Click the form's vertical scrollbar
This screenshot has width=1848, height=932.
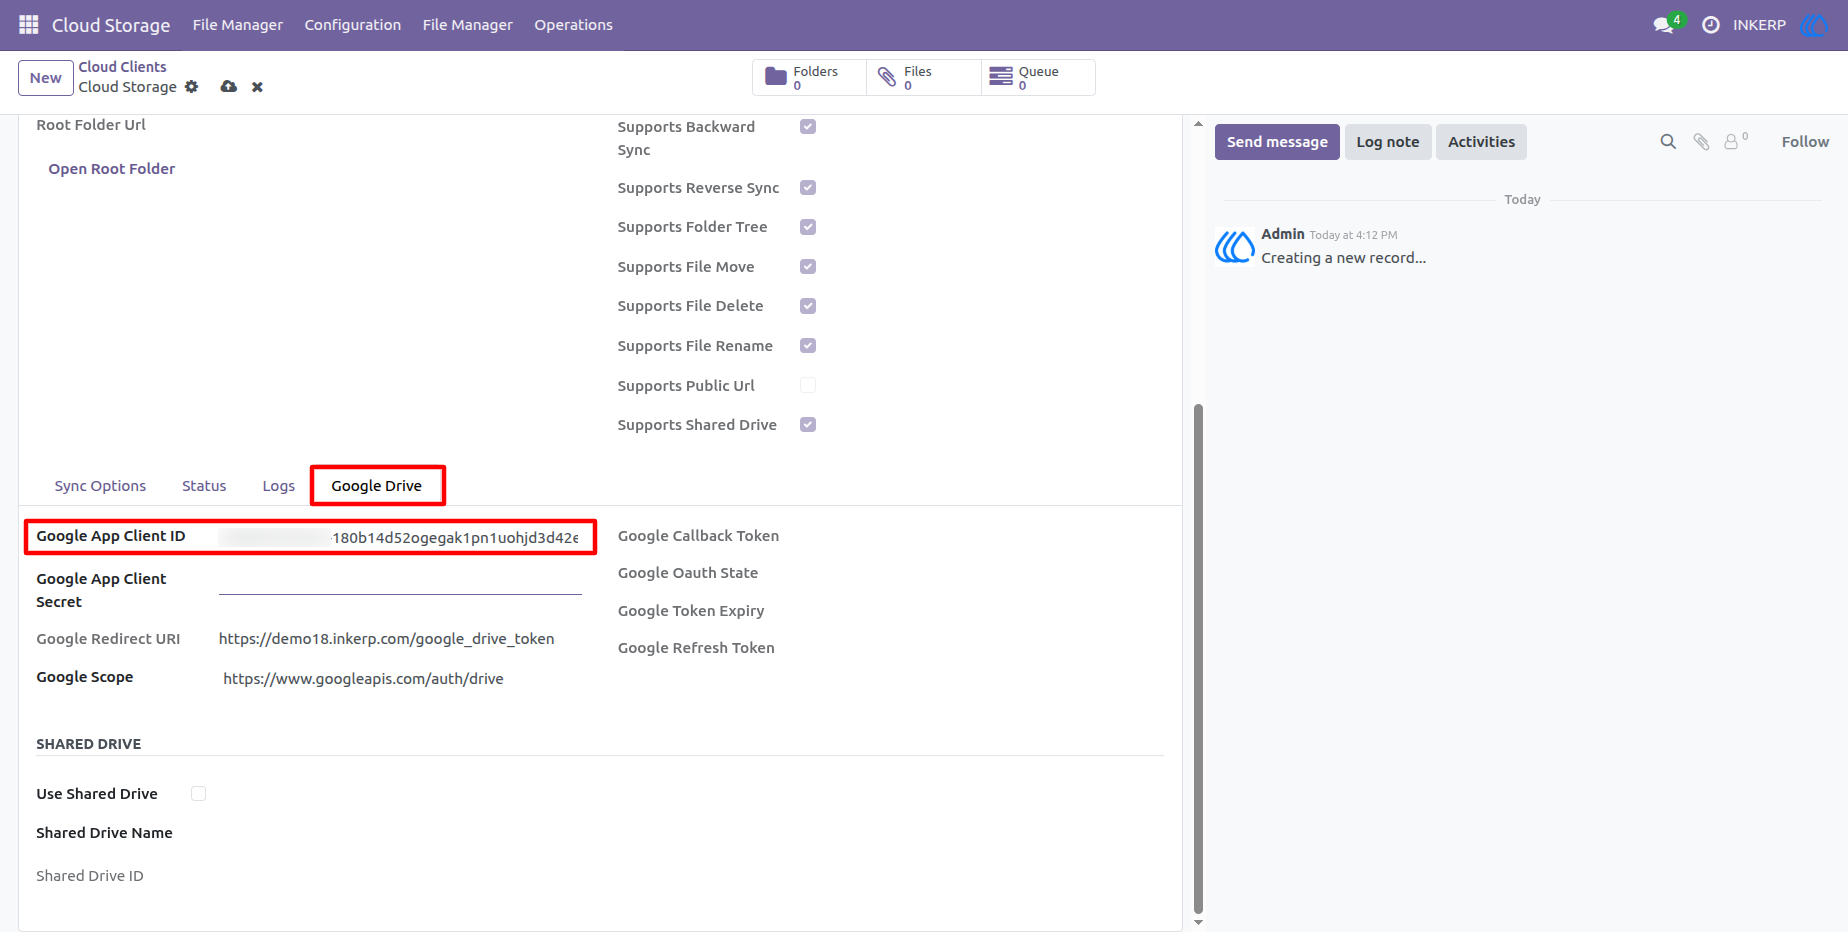click(1198, 658)
